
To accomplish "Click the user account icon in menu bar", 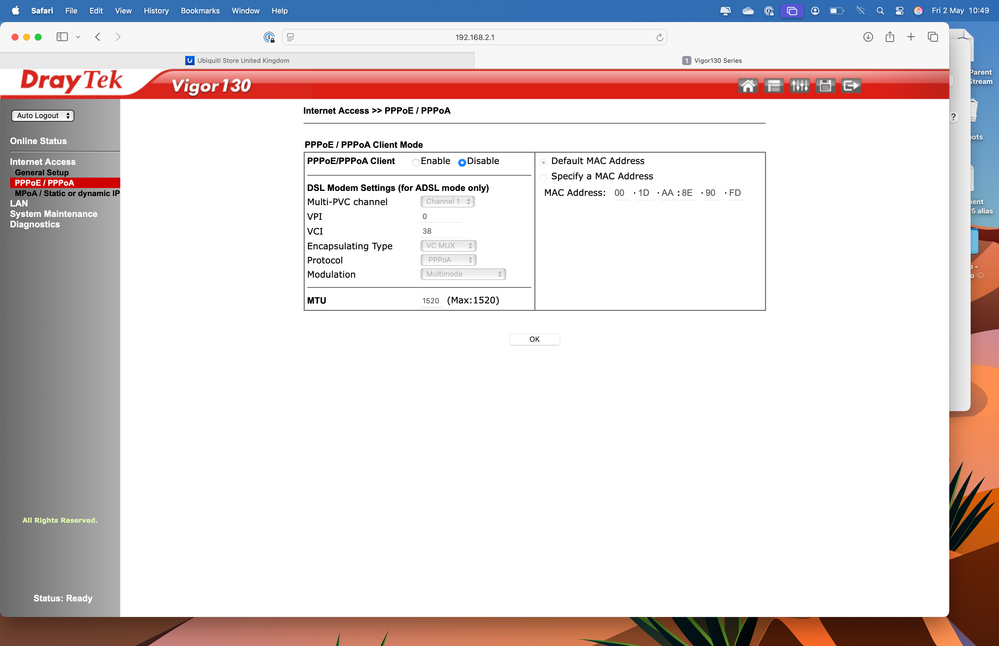I will pos(815,11).
